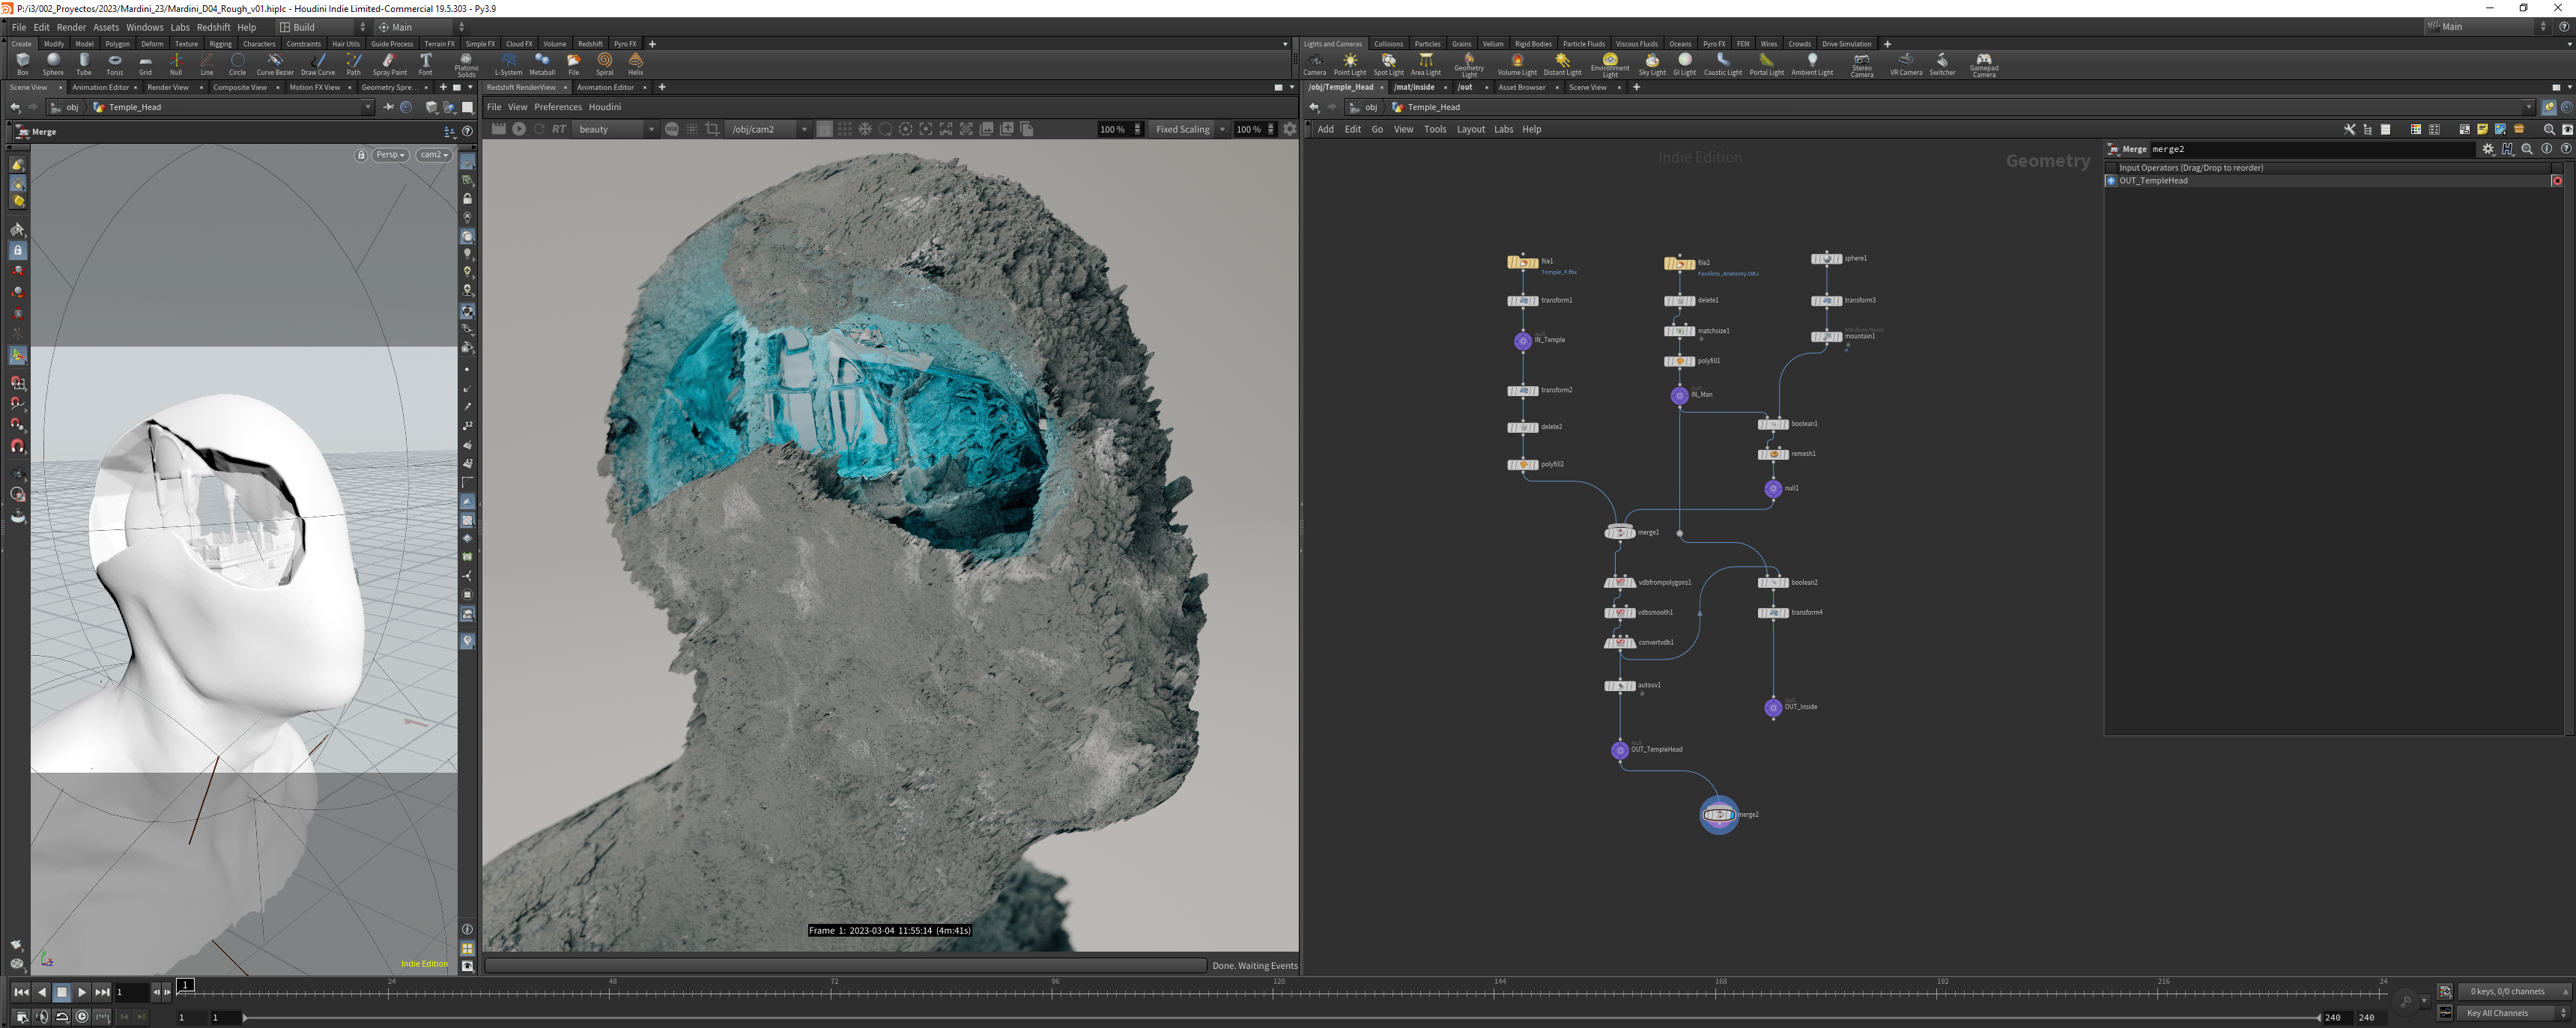Click the Environment Light shelf icon
Screen dimensions: 2576x1028
coord(1610,65)
